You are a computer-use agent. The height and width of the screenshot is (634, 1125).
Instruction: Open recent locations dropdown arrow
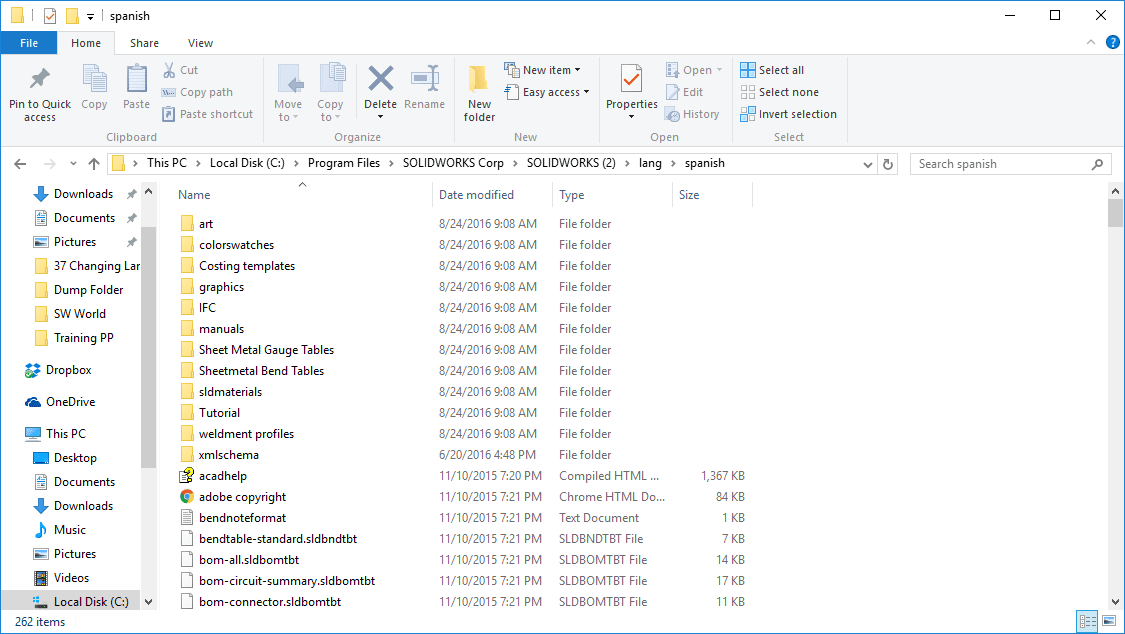click(73, 164)
